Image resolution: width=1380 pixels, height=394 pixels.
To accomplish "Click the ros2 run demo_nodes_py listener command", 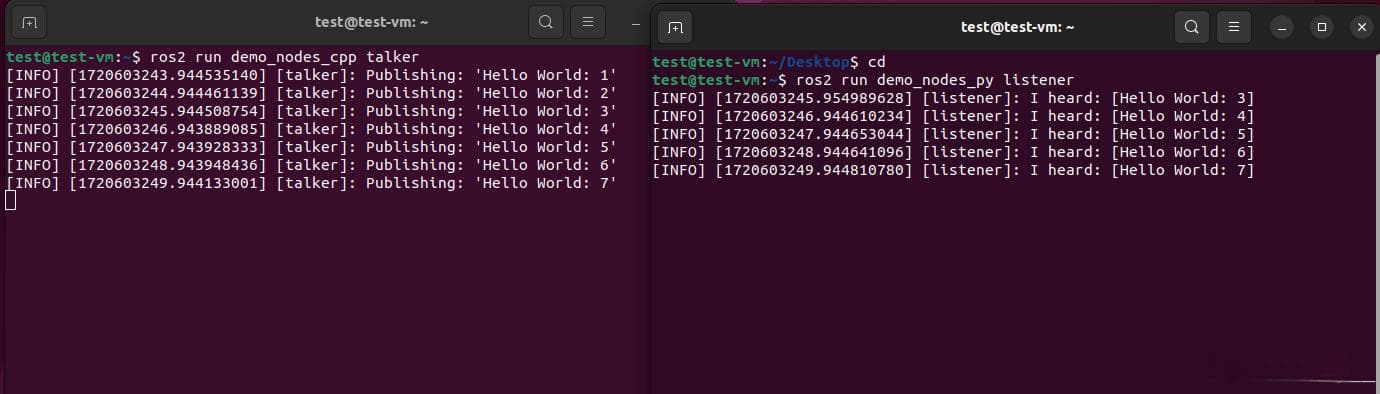I will pyautogui.click(x=935, y=79).
